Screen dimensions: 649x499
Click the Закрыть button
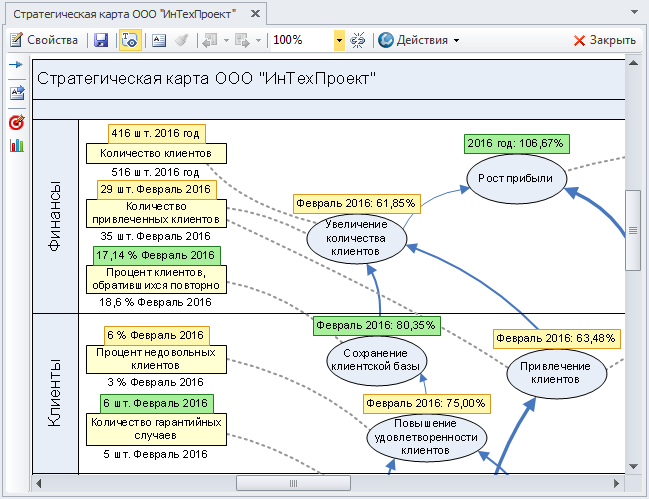pos(604,40)
